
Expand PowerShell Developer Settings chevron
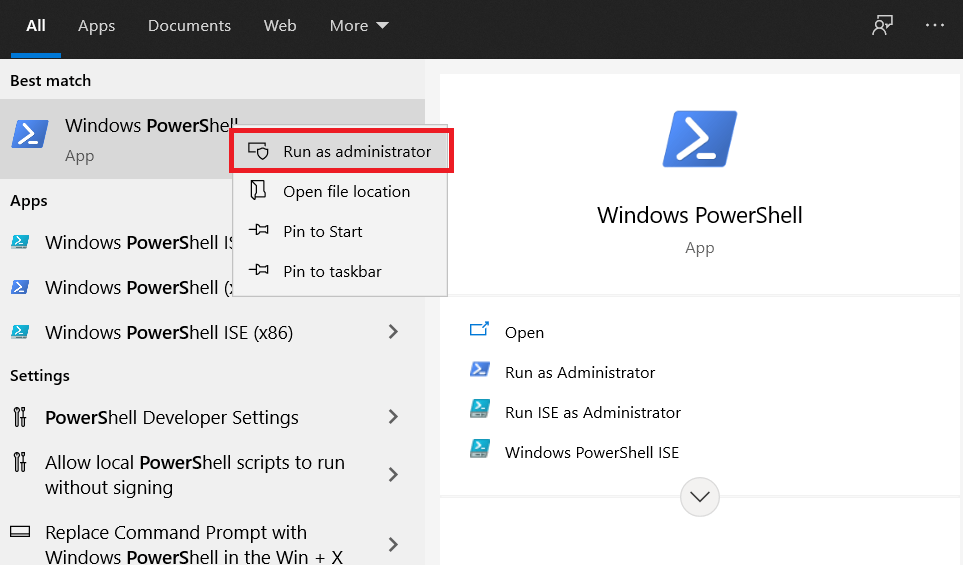(x=393, y=417)
